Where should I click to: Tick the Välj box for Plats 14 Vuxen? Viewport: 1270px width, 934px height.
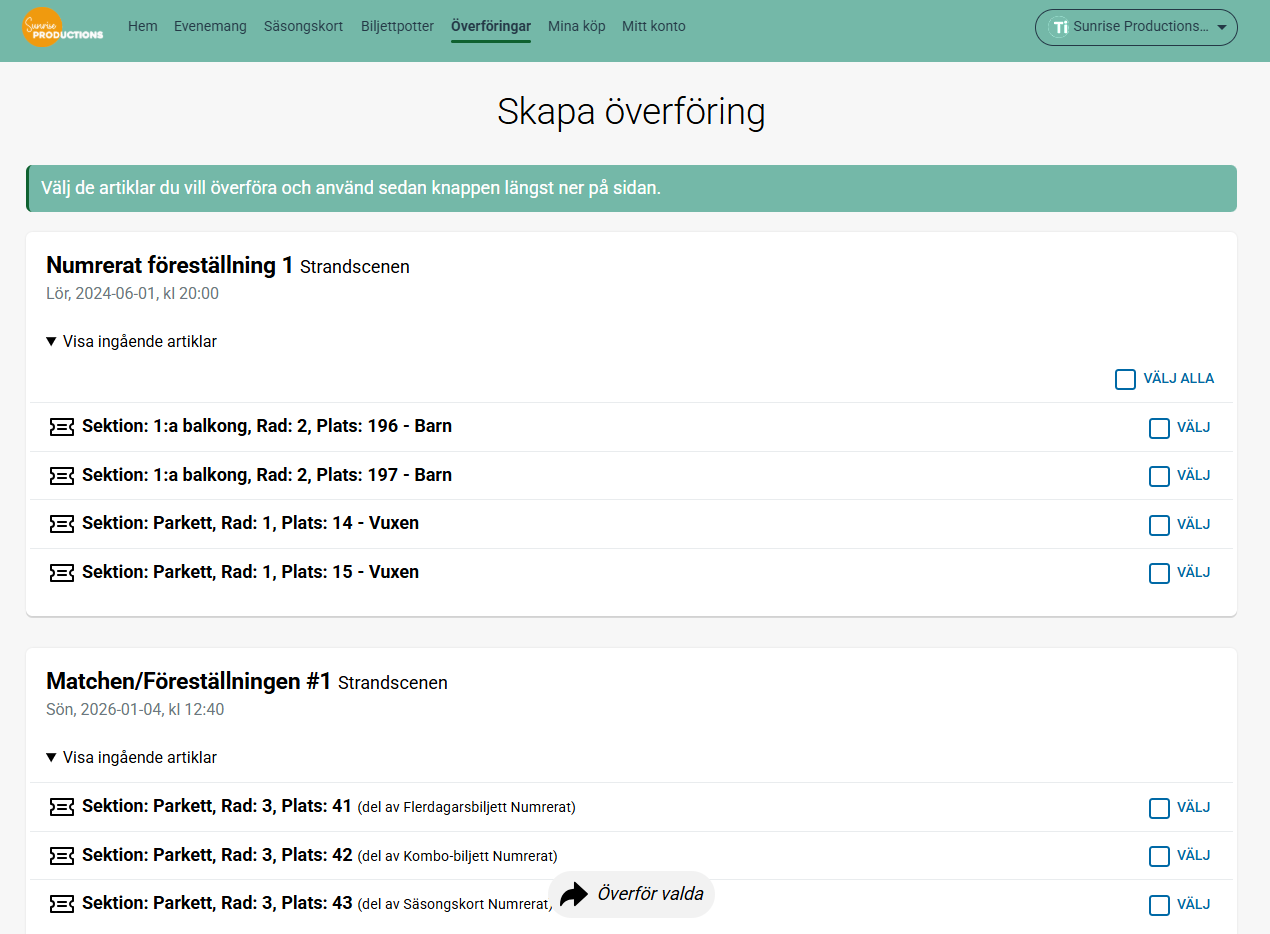[x=1159, y=525]
